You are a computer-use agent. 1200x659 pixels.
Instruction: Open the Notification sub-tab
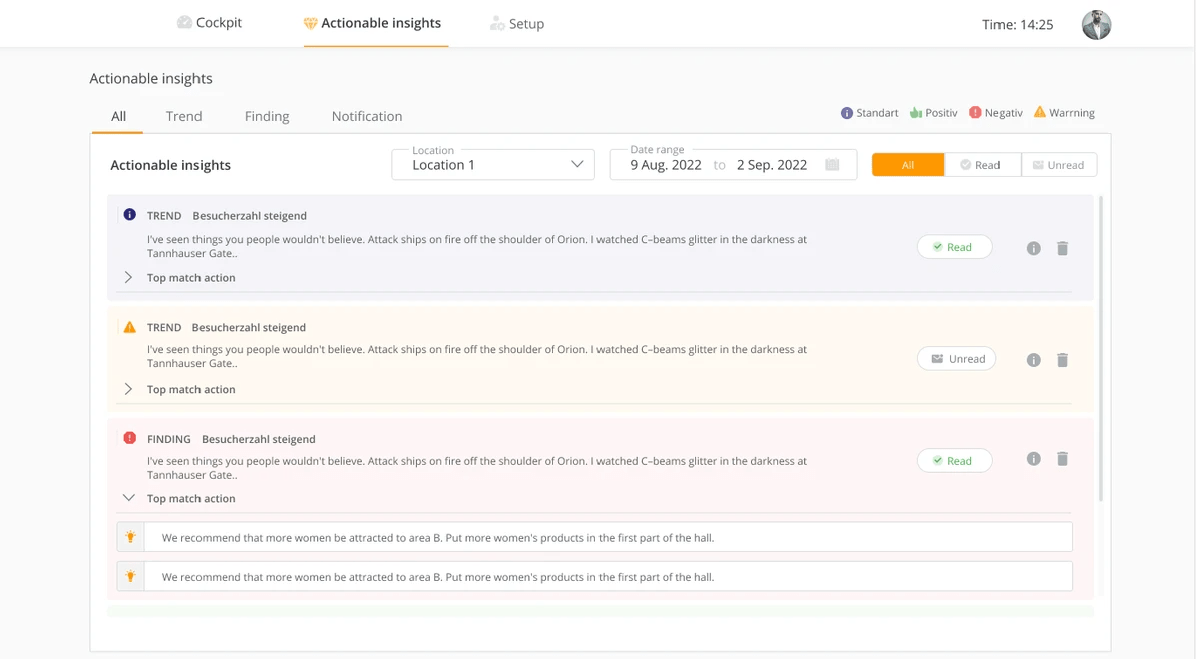pyautogui.click(x=366, y=116)
